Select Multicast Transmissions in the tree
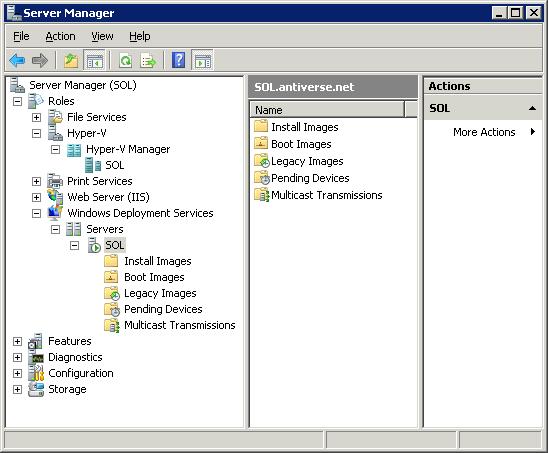 pyautogui.click(x=180, y=325)
